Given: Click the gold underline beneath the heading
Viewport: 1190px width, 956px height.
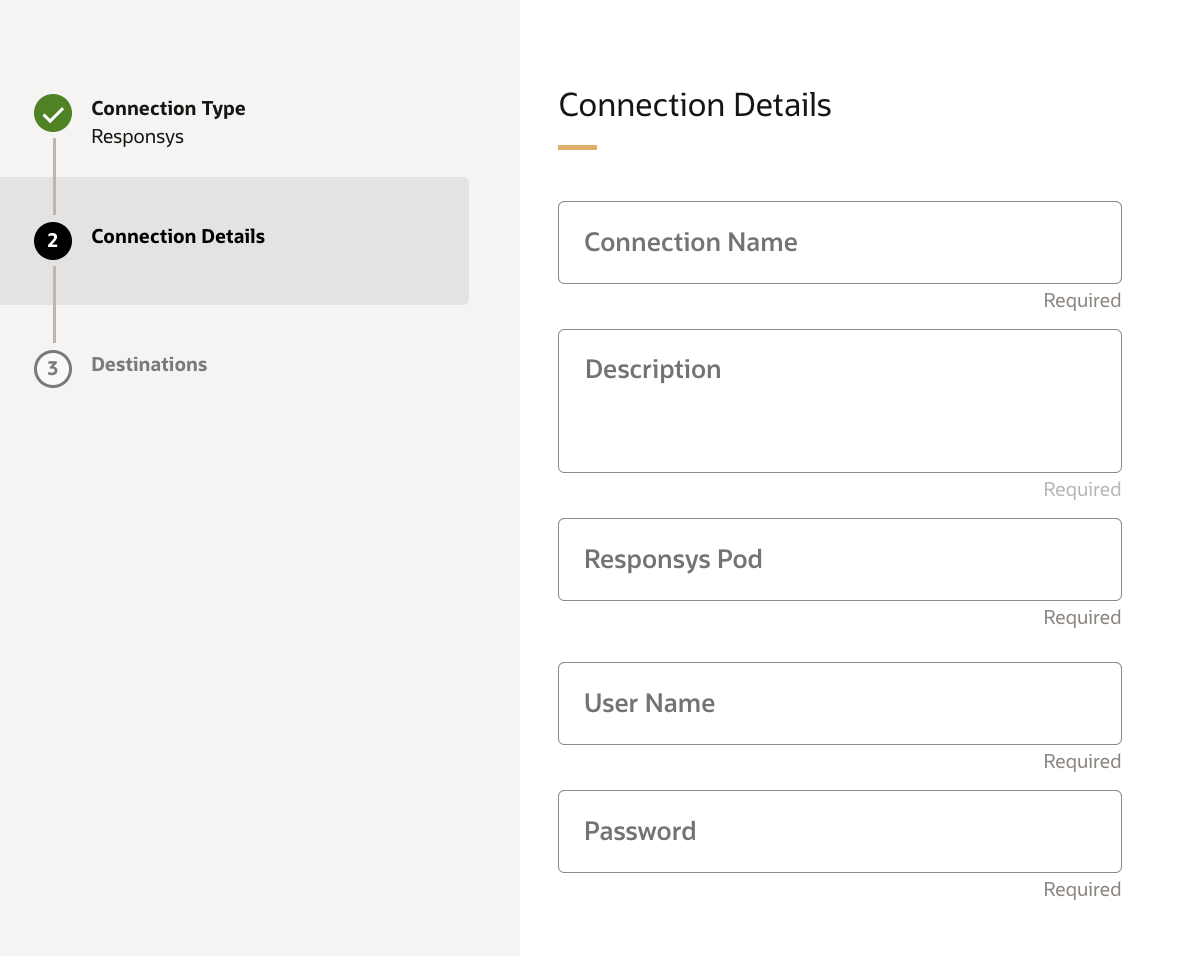Looking at the screenshot, I should click(577, 148).
